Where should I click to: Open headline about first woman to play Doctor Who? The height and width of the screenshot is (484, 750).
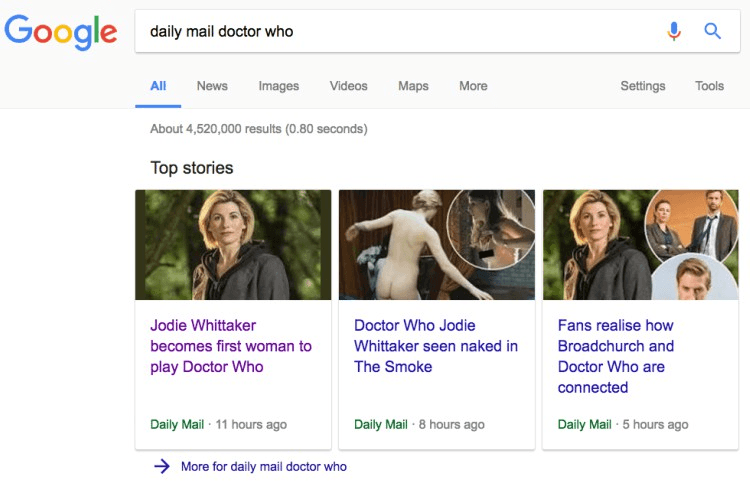point(231,346)
